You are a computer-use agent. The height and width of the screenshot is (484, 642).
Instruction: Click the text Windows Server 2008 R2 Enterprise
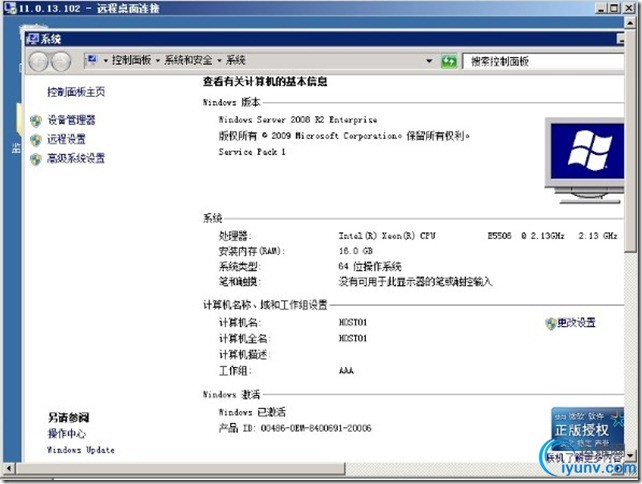click(298, 120)
